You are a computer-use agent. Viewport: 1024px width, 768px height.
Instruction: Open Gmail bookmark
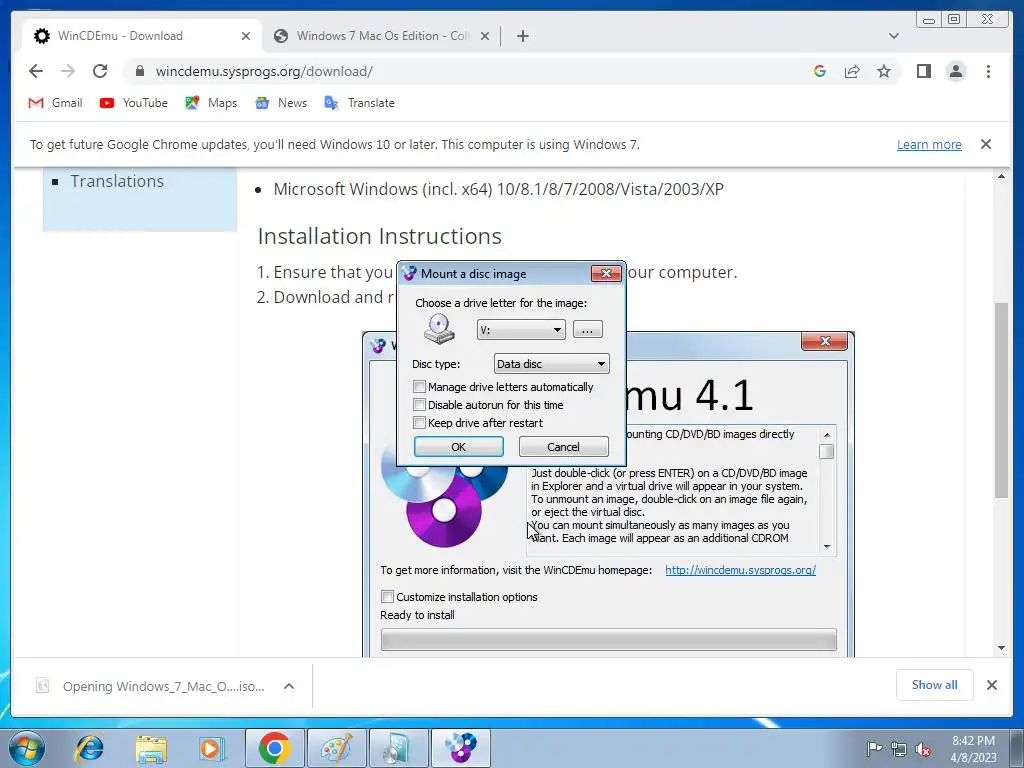(56, 103)
